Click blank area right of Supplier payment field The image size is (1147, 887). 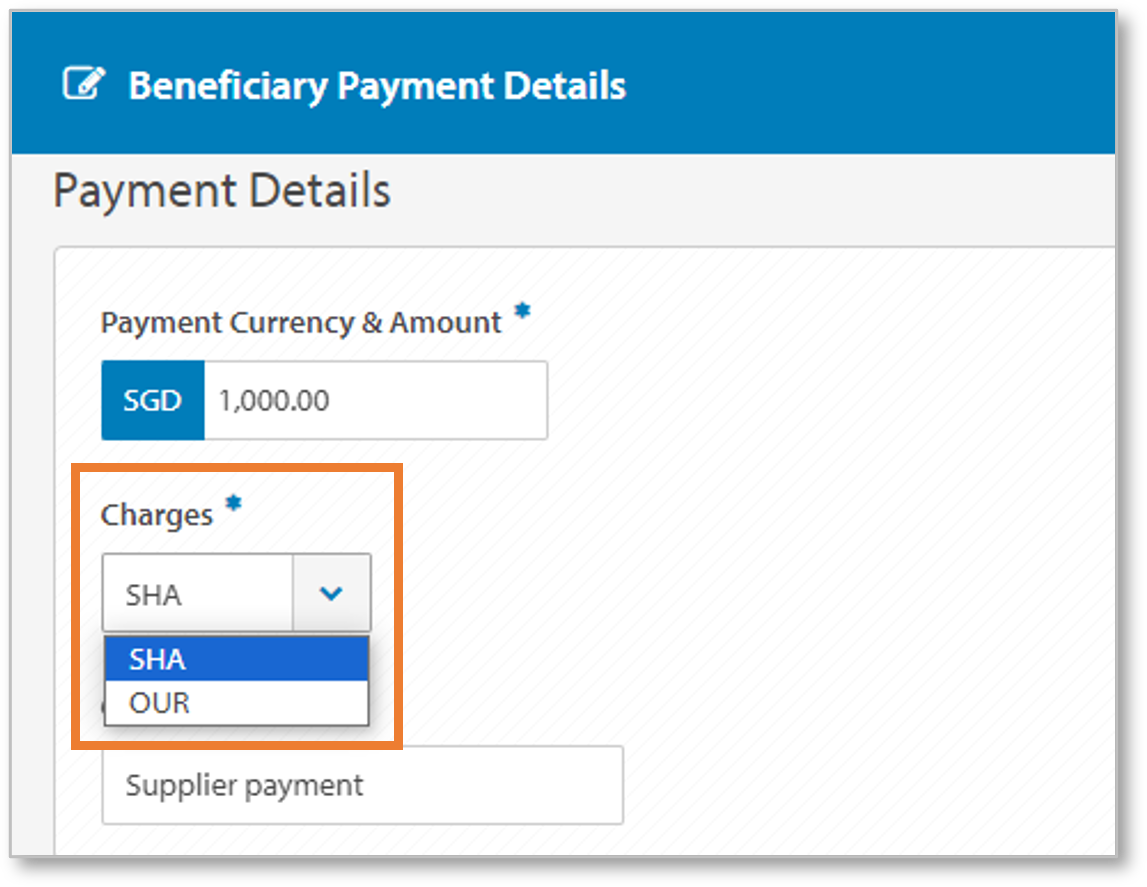point(850,785)
